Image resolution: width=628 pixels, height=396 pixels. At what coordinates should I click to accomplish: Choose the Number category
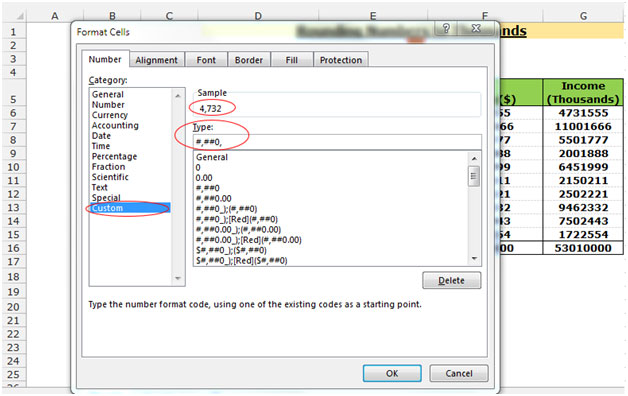[108, 105]
